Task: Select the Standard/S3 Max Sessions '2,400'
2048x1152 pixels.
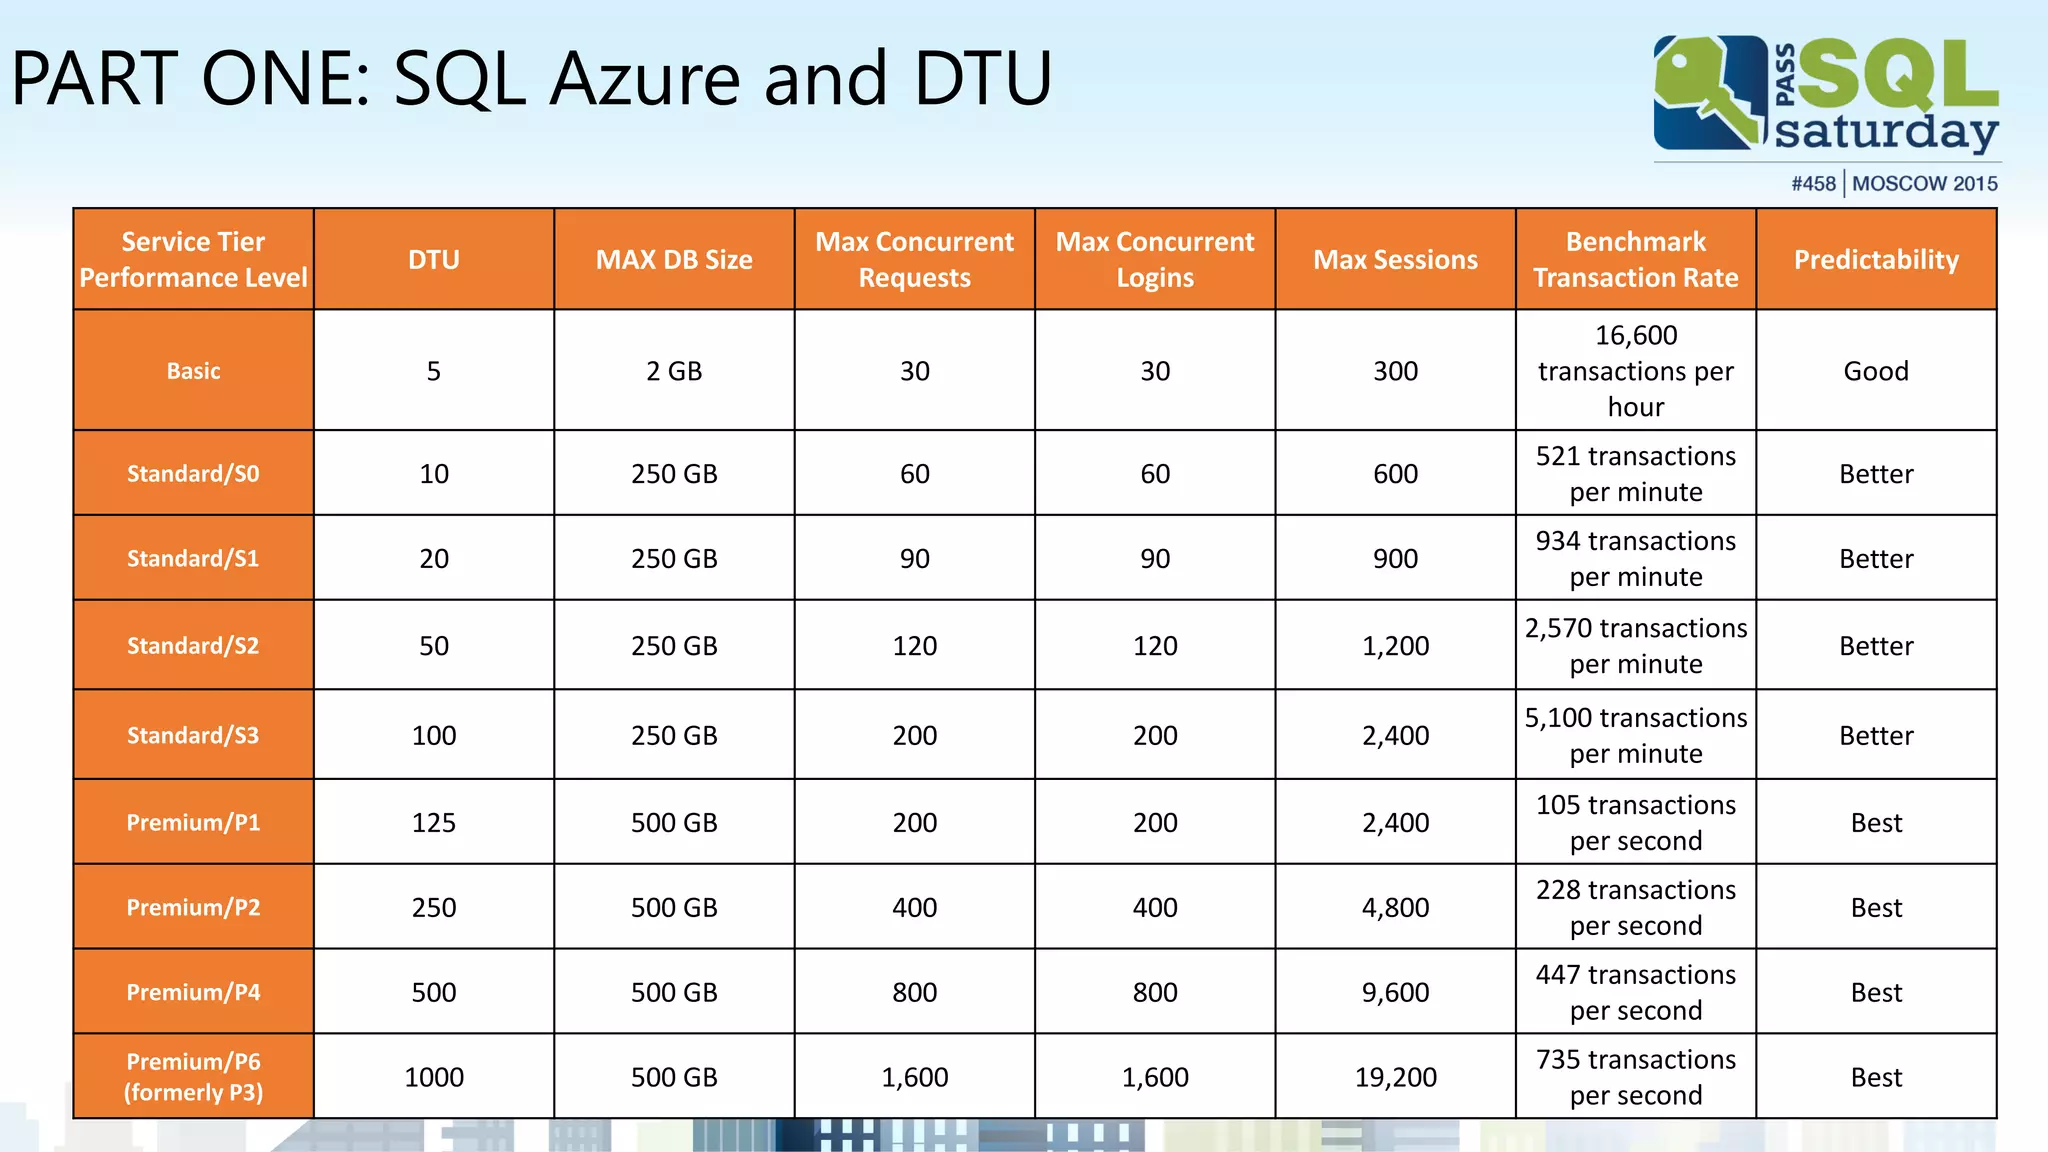Action: [x=1396, y=735]
